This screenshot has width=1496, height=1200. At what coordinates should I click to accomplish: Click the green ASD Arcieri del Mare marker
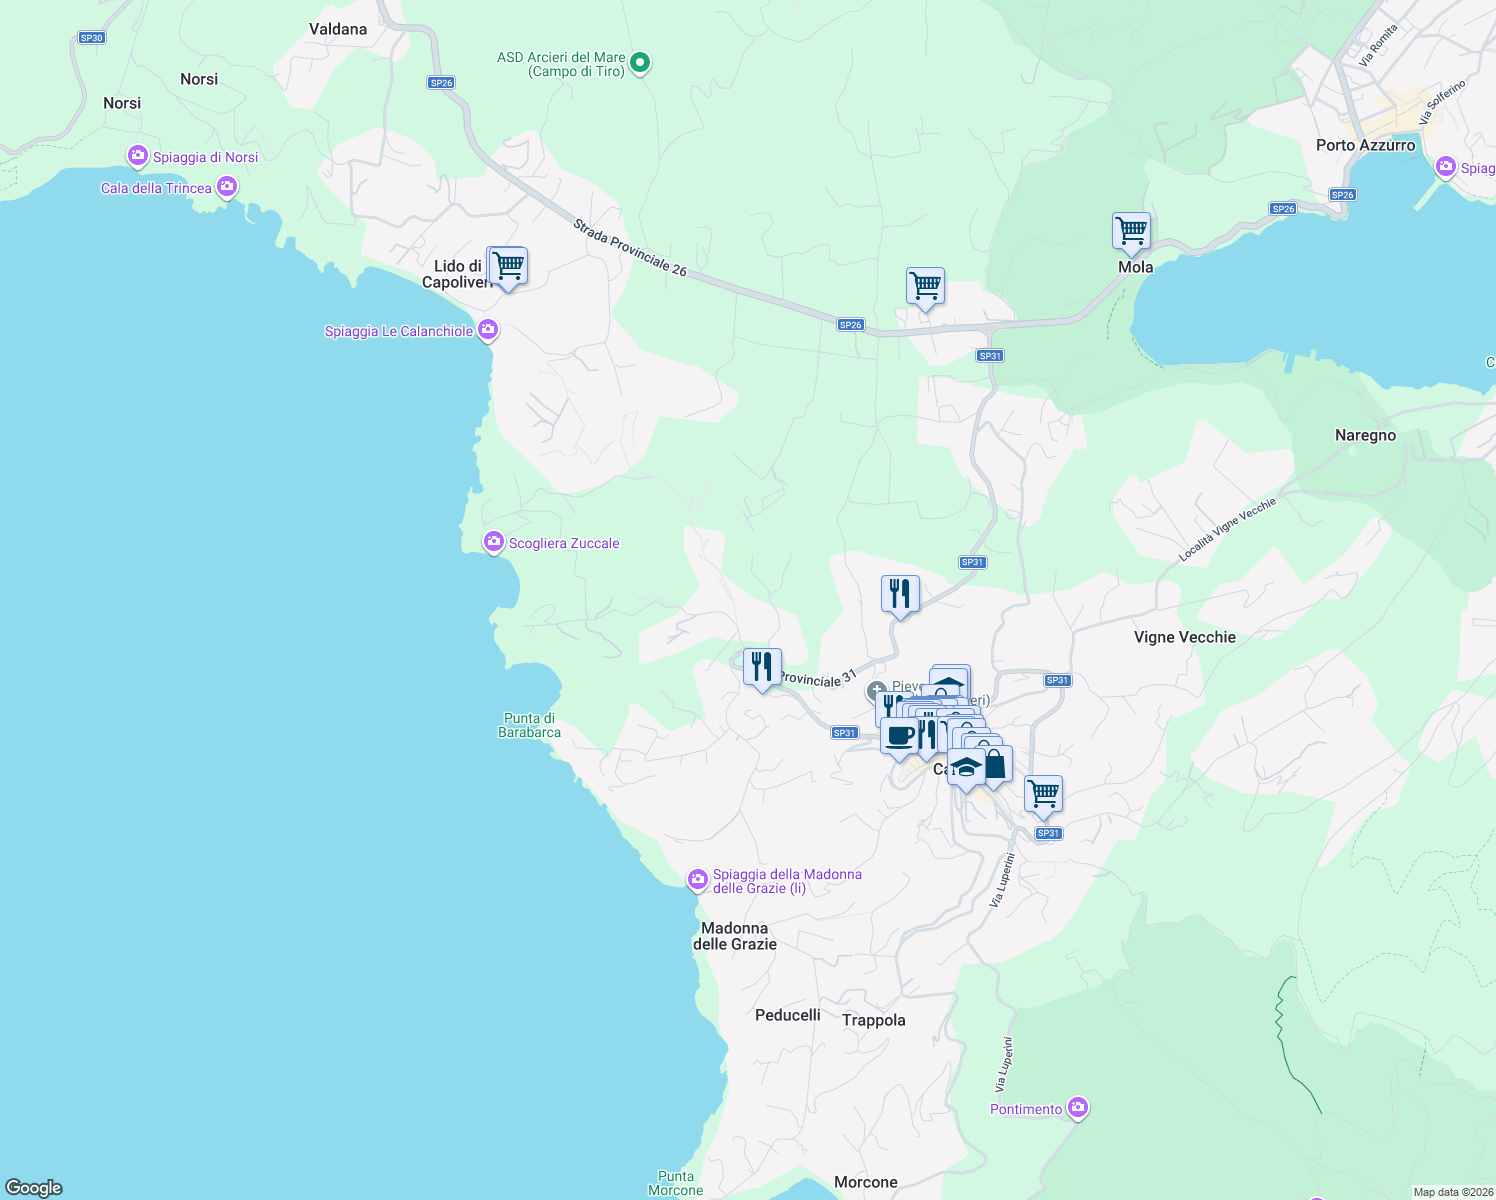(x=638, y=61)
